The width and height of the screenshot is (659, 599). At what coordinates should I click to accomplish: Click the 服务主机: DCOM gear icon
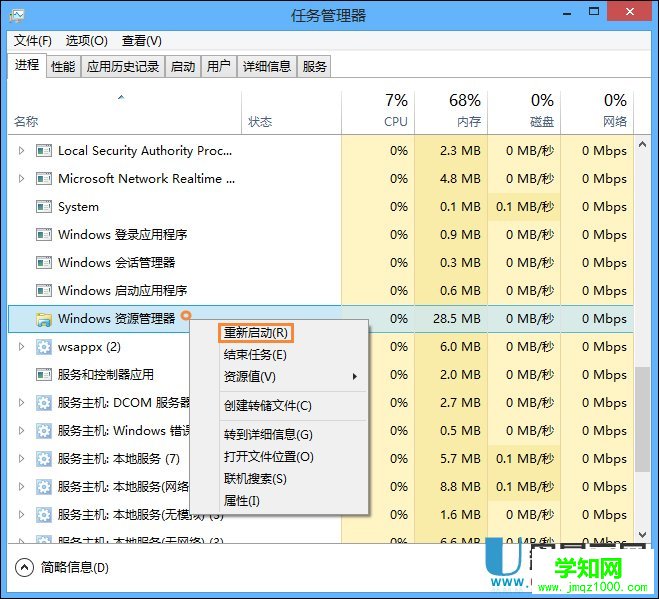click(44, 403)
